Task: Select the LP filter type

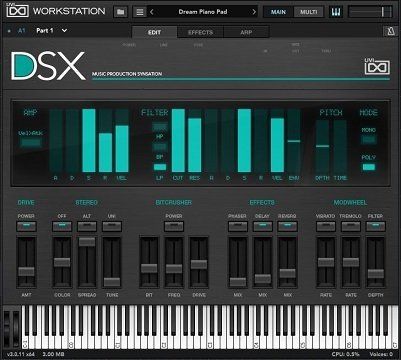Action: point(160,167)
